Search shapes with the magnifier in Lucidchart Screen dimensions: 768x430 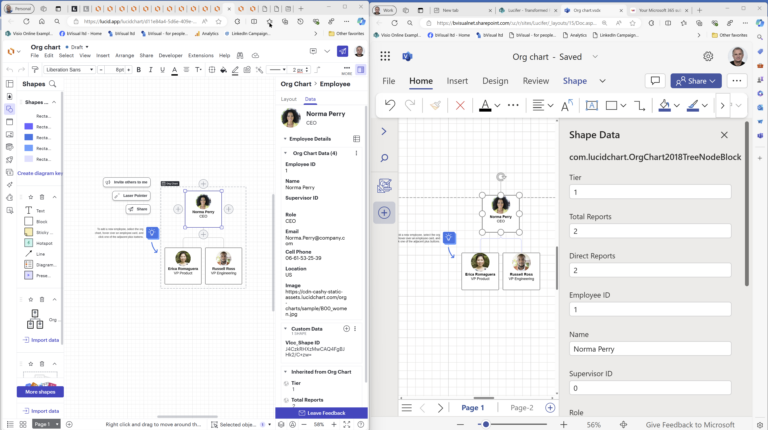[x=53, y=84]
